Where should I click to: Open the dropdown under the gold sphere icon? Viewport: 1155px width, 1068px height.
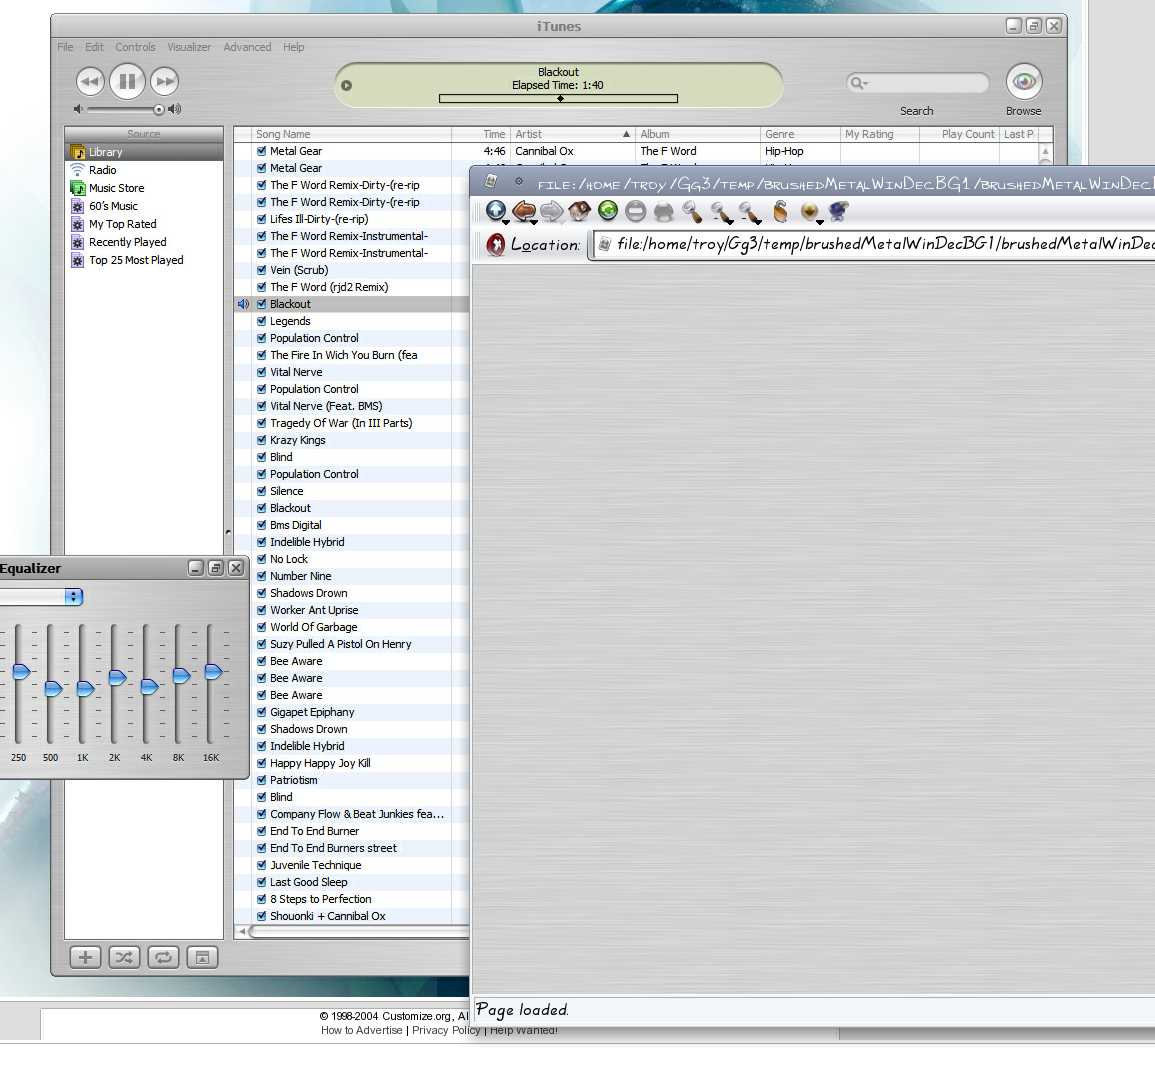pyautogui.click(x=819, y=222)
